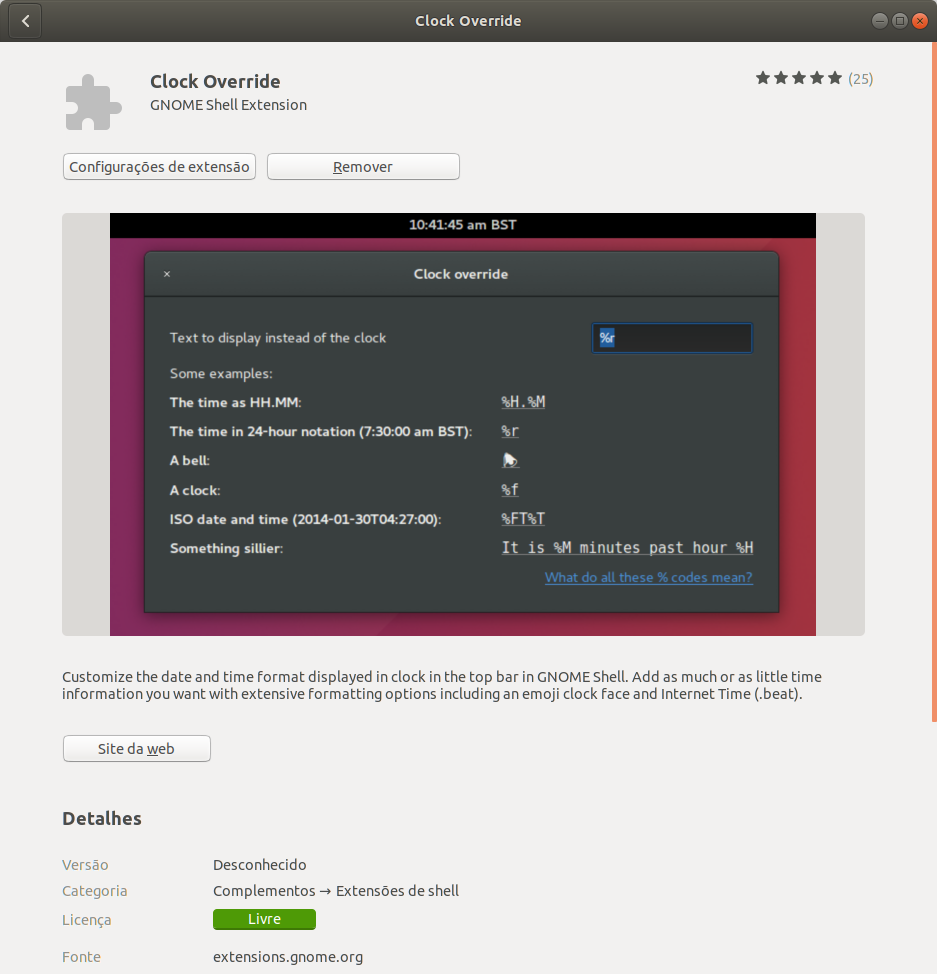Click the minimize button in the titlebar
Image resolution: width=937 pixels, height=974 pixels.
coord(878,20)
